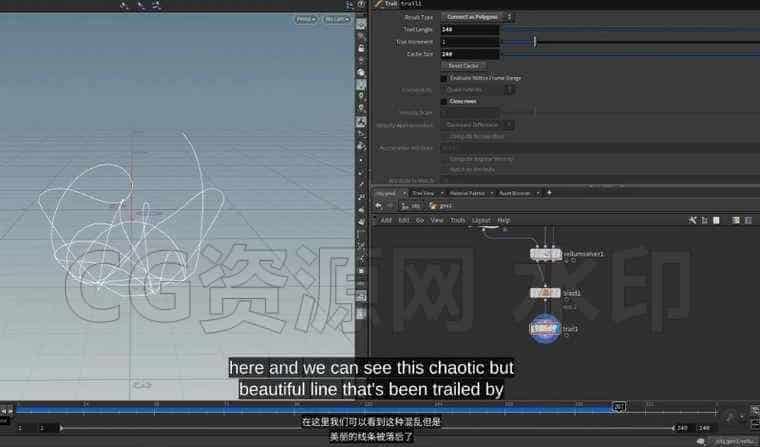Viewport: 760px width, 447px height.
Task: Click the Cache Size slider bar
Action: point(630,54)
